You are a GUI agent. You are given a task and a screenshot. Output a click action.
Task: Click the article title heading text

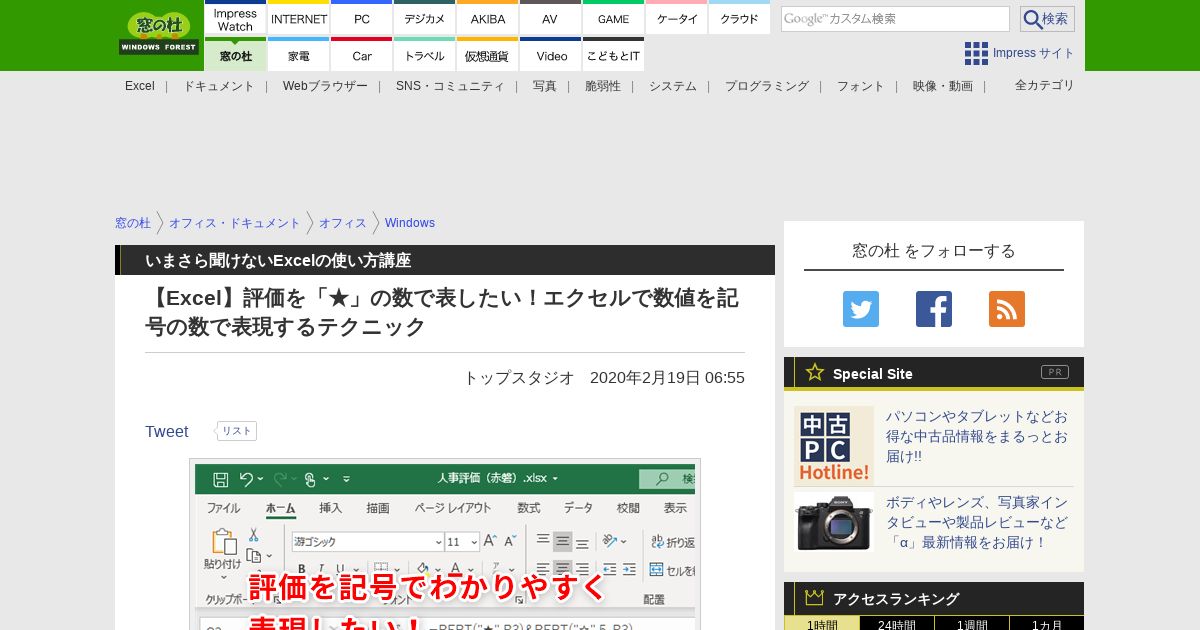pyautogui.click(x=442, y=312)
